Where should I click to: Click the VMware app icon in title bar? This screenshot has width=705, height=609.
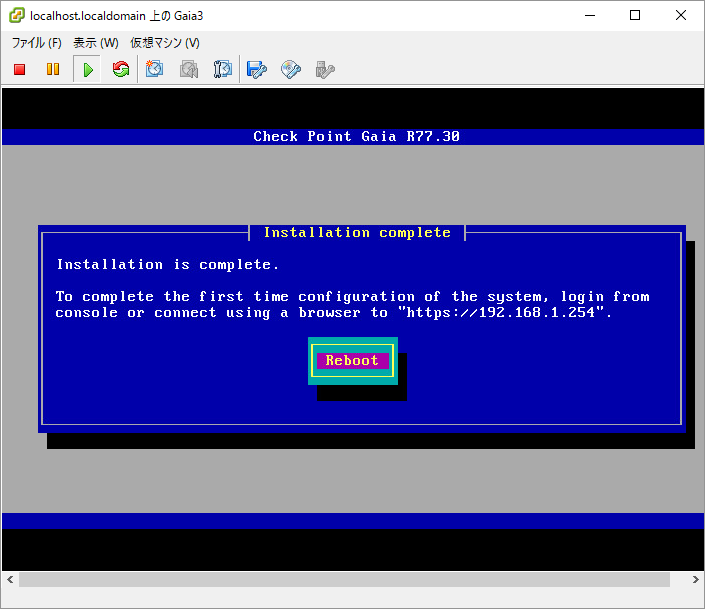pos(17,15)
